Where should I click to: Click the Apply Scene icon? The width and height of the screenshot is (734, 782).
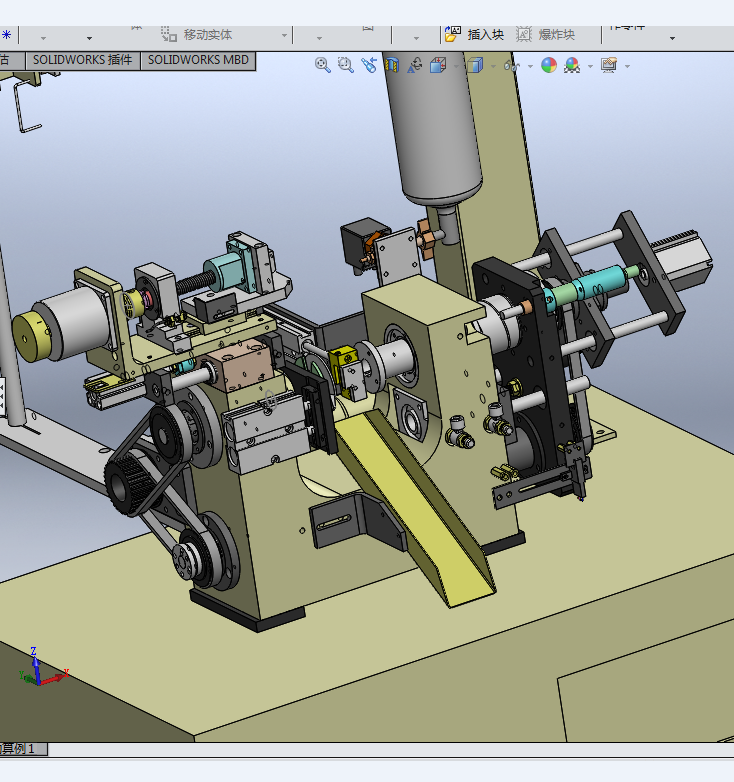tap(572, 65)
